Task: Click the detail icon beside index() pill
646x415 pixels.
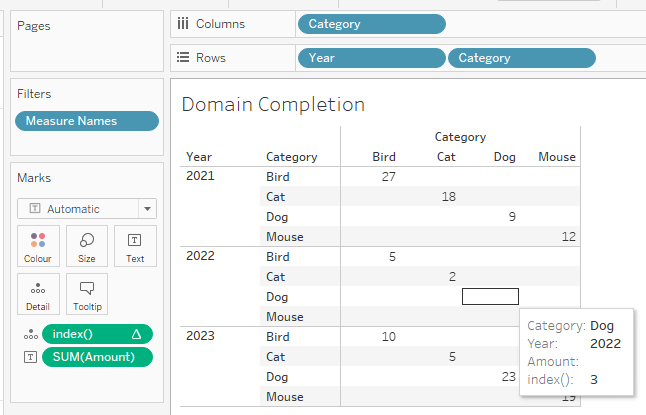Action: coord(26,335)
